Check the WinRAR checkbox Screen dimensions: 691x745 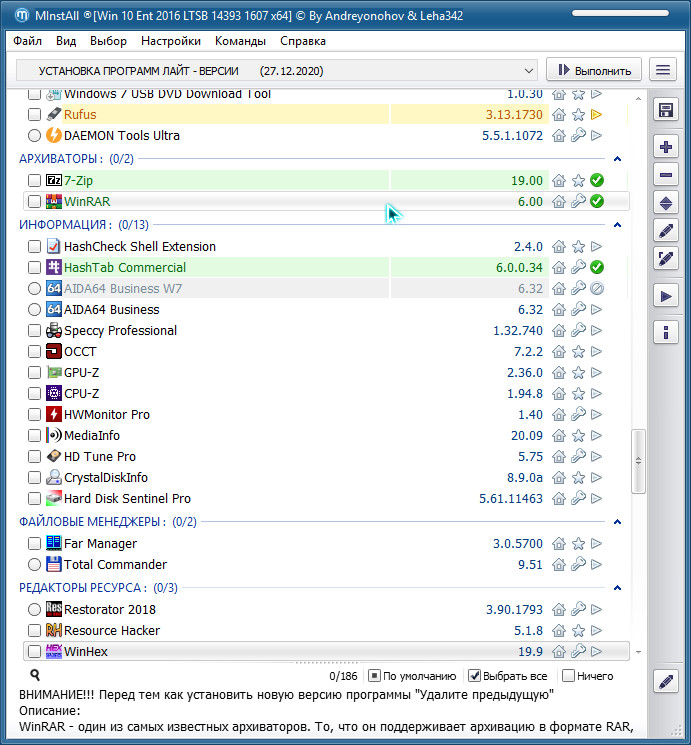coord(34,201)
